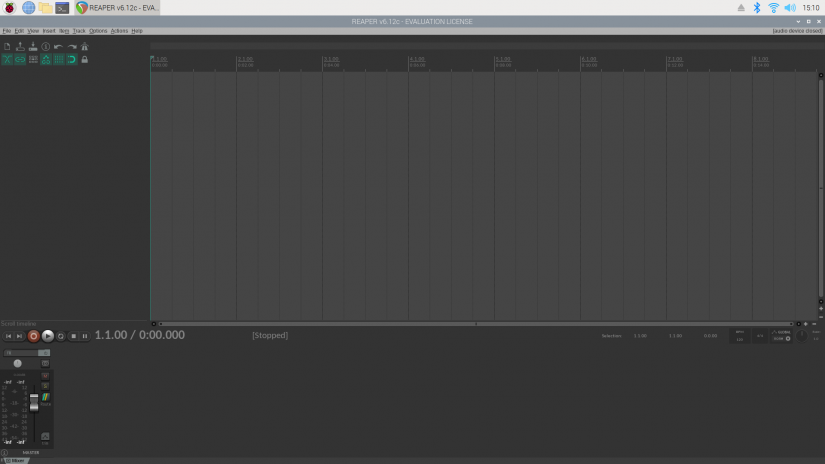This screenshot has height=464, width=825.
Task: Toggle the master FX bypass power button
Action: coord(45,353)
